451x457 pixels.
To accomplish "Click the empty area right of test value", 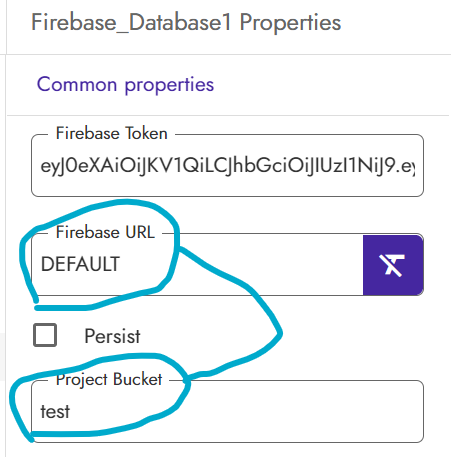I will 247,411.
